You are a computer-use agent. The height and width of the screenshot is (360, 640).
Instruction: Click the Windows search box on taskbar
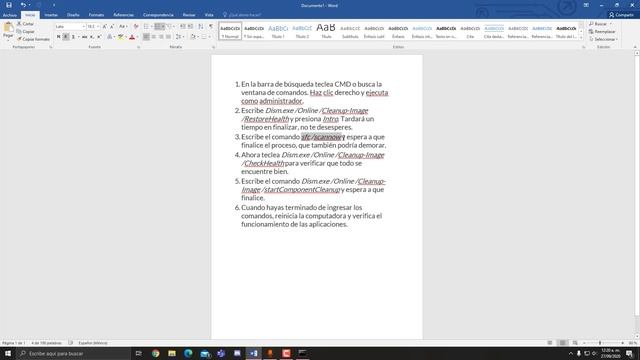point(73,353)
